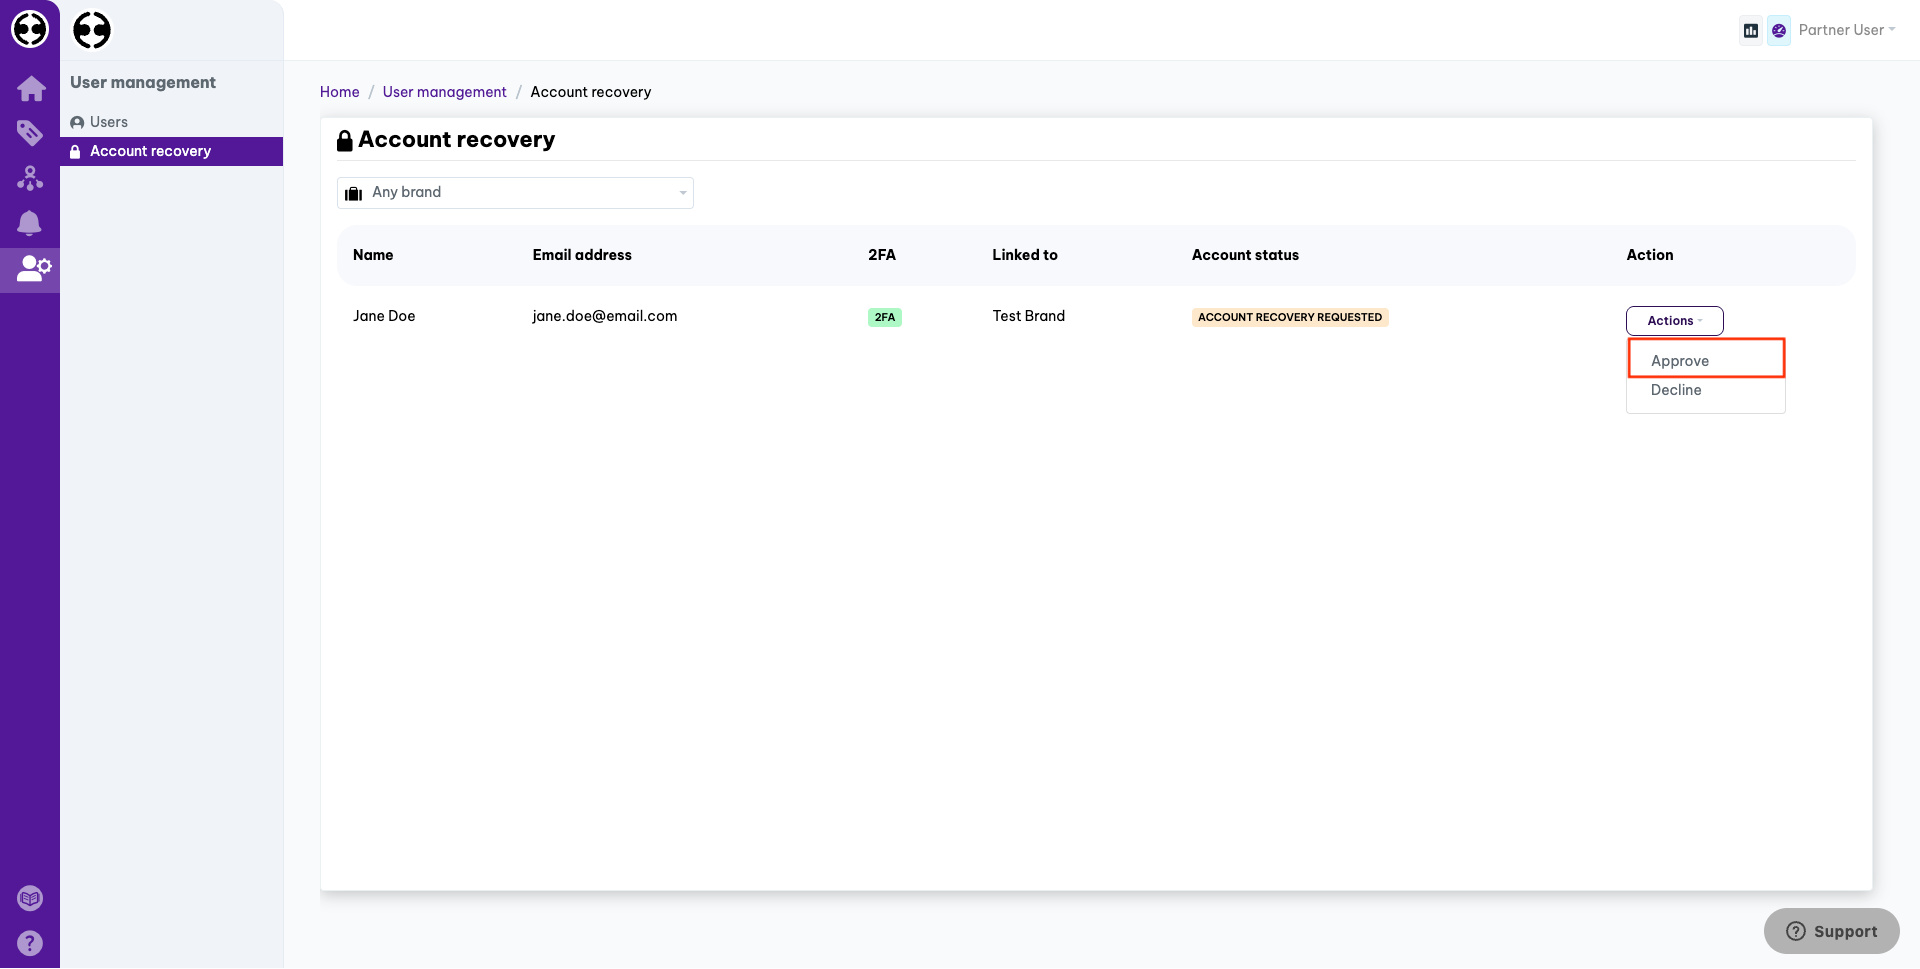Viewport: 1920px width, 969px height.
Task: Choose Decline from the Actions menu
Action: [1706, 390]
